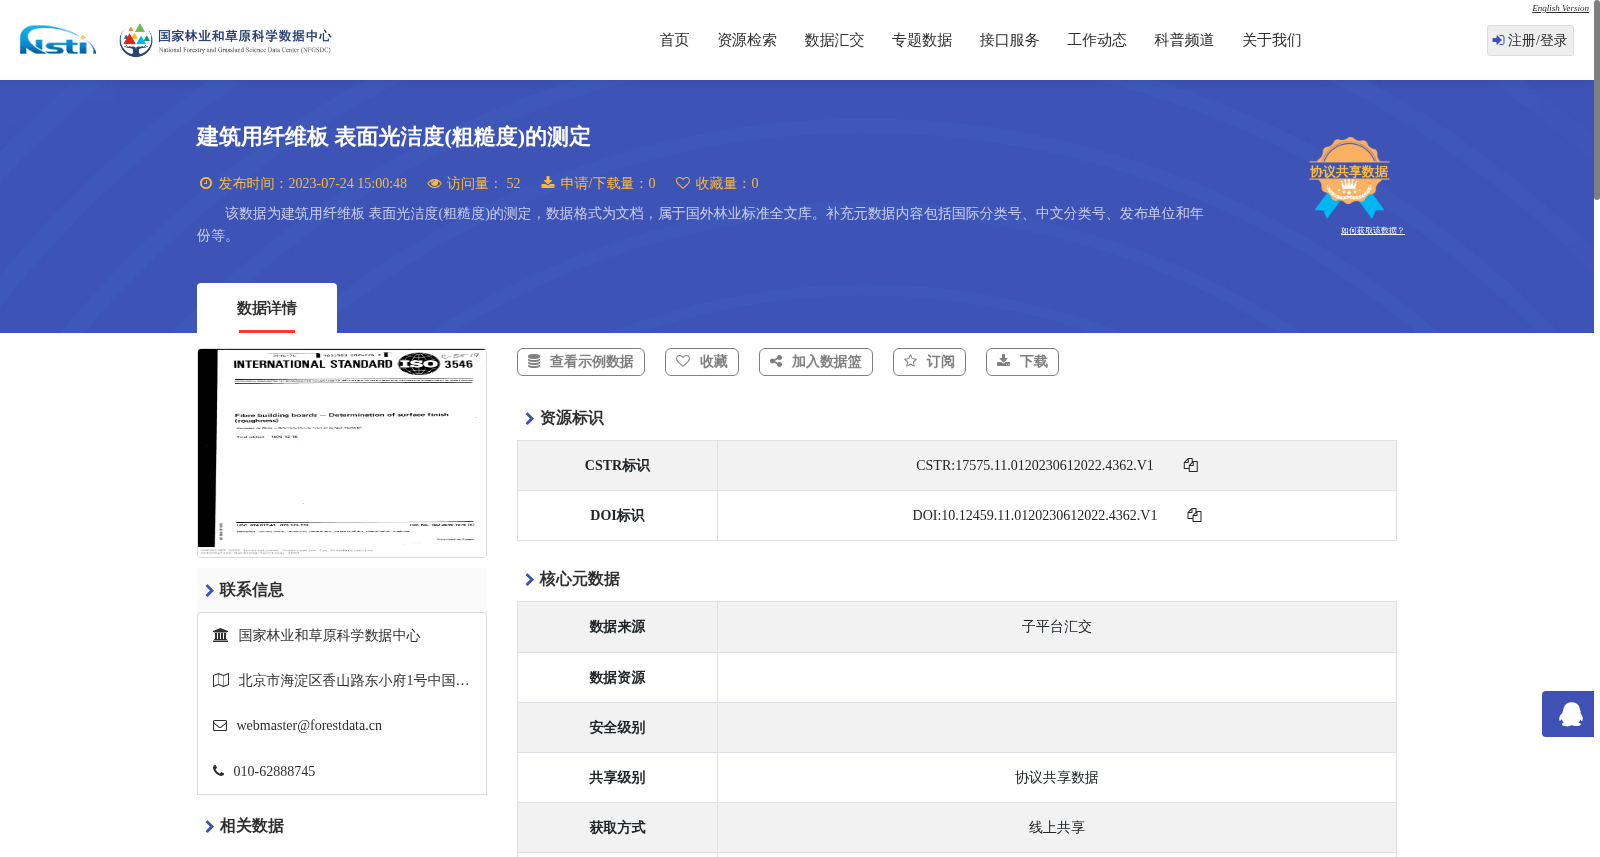Switch to the English Version link
Screen dimensions: 1600x857
(x=1560, y=8)
